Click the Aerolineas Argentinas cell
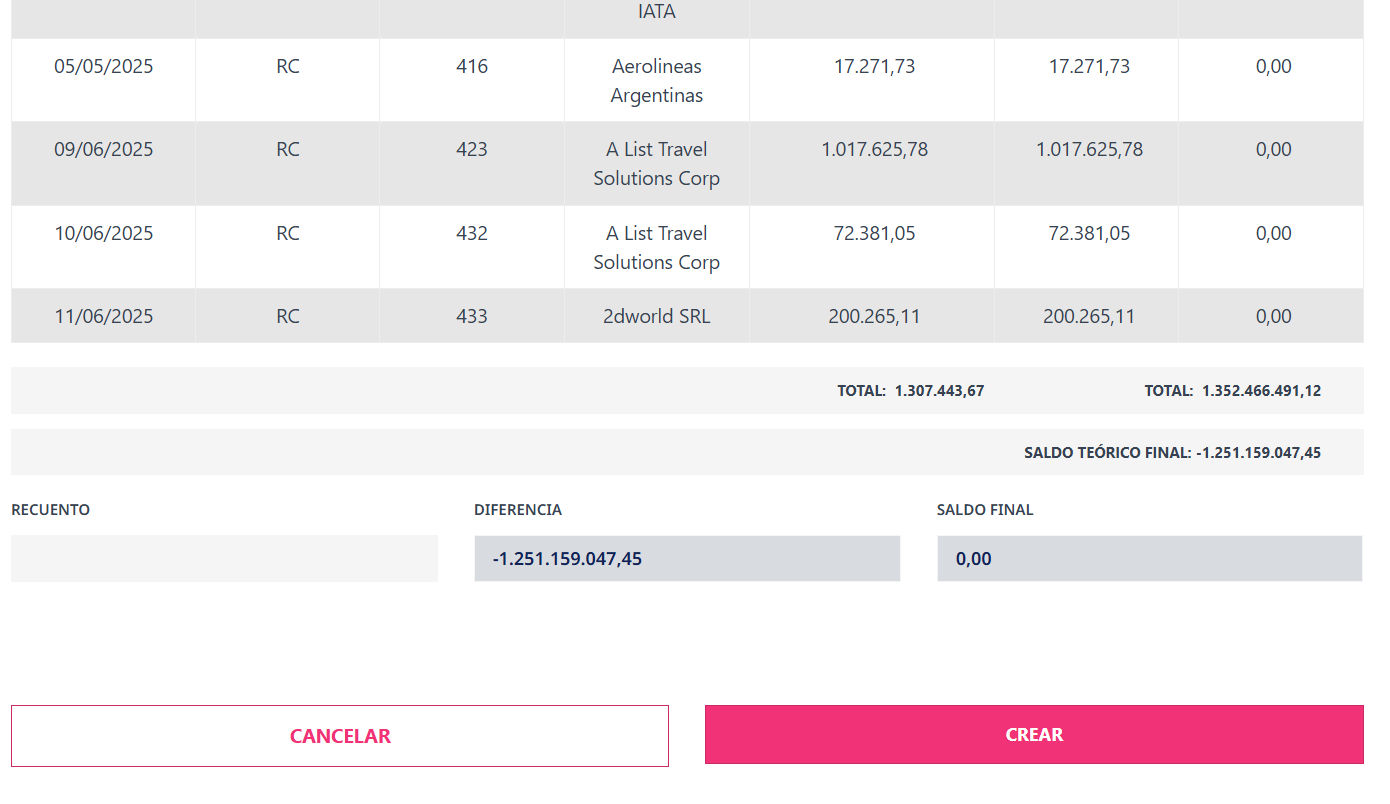1390x804 pixels. [x=657, y=81]
